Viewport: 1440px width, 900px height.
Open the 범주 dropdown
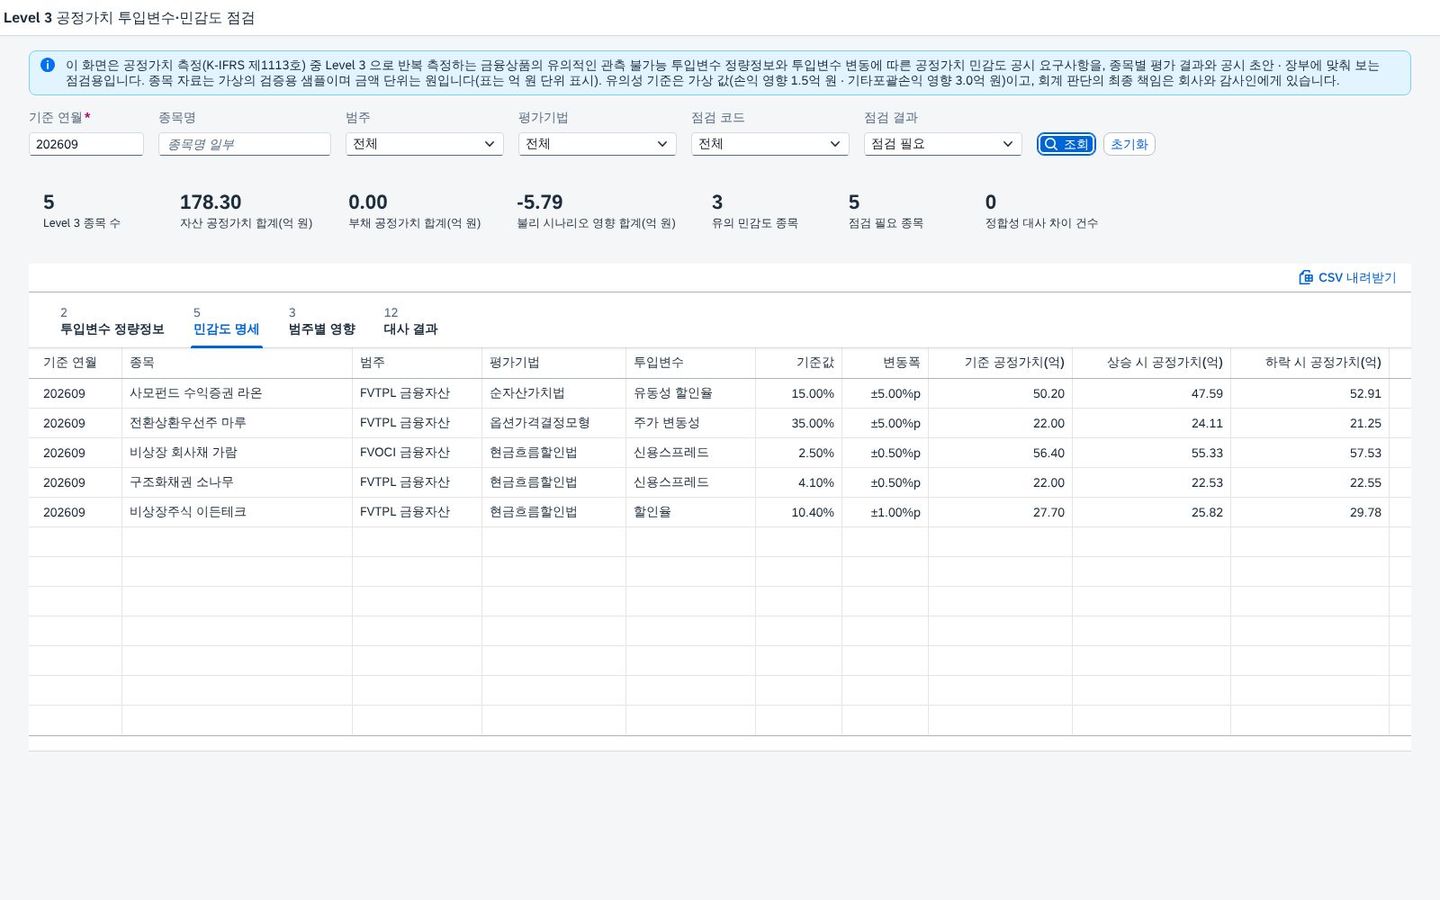(x=424, y=144)
